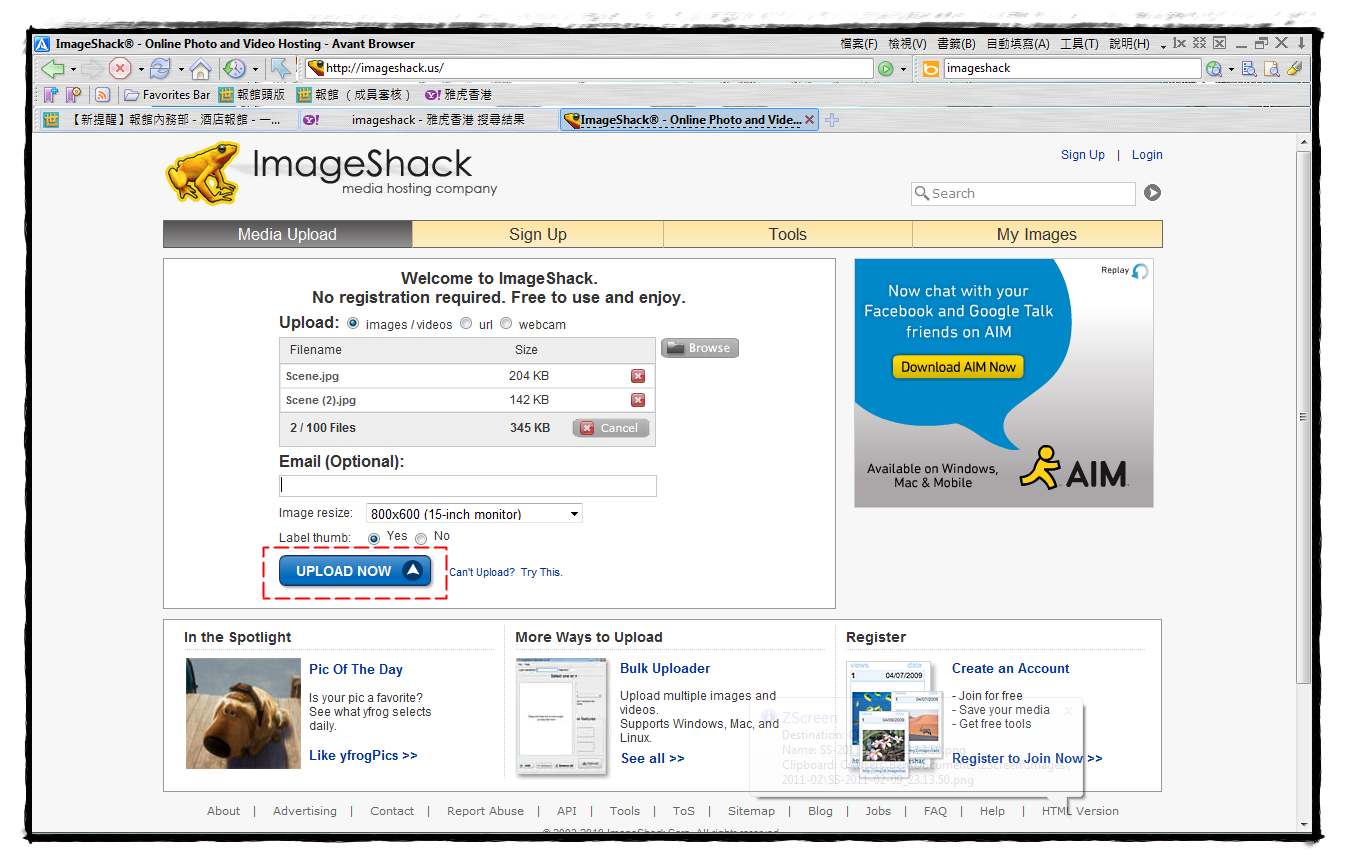The height and width of the screenshot is (865, 1346).
Task: Set Label thumb to No
Action: [421, 539]
